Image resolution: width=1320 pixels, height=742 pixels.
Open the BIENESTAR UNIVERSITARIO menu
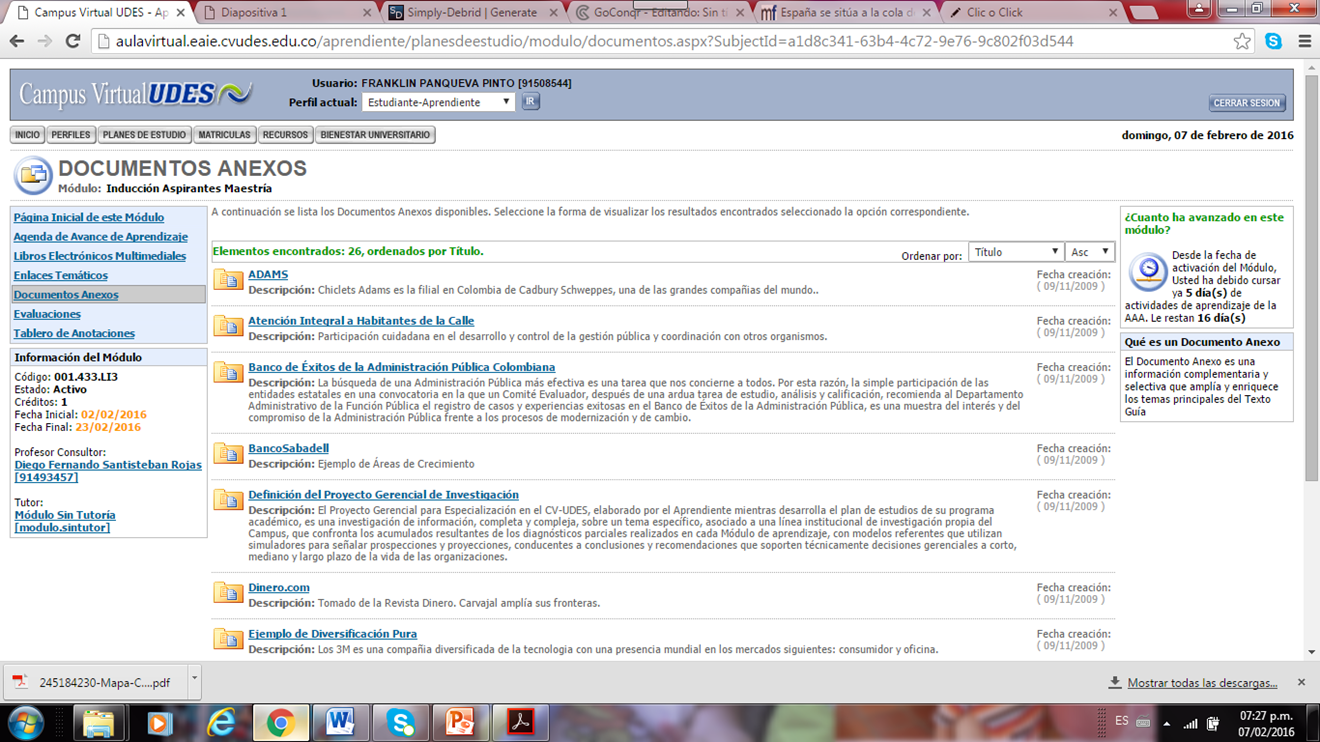[375, 135]
